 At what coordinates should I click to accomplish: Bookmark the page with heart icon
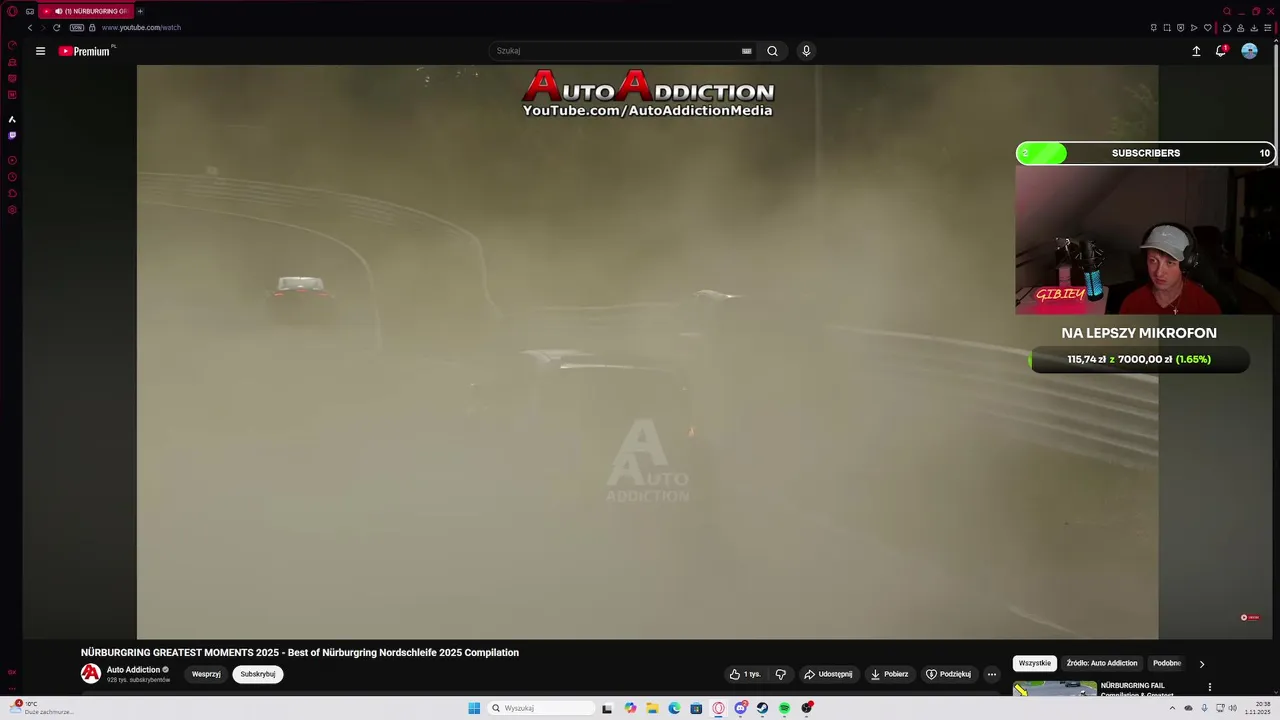(1208, 28)
